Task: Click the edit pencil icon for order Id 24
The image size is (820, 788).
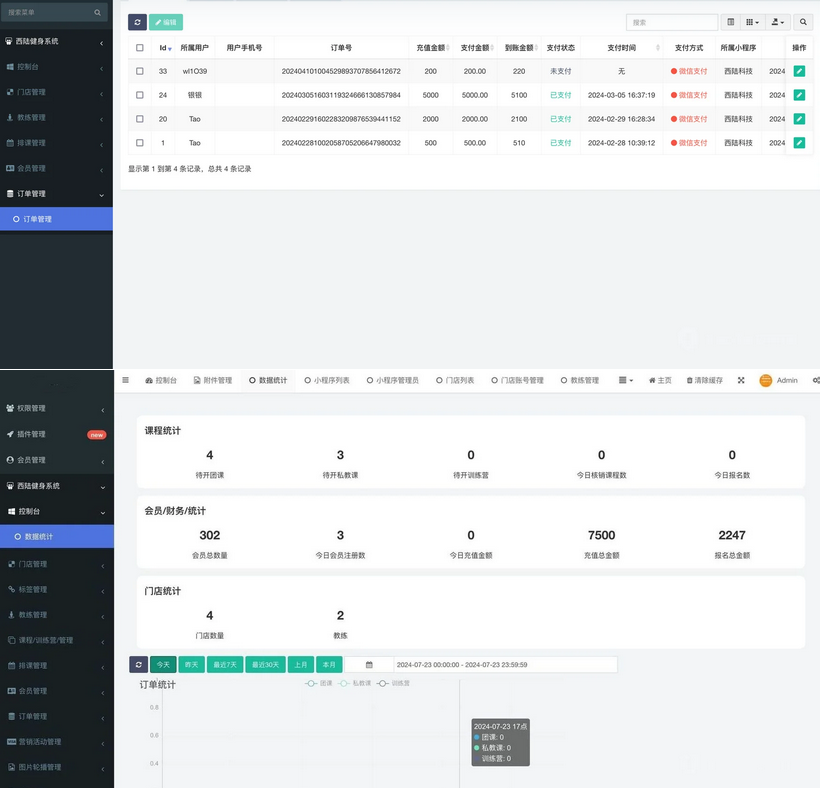Action: pos(799,95)
